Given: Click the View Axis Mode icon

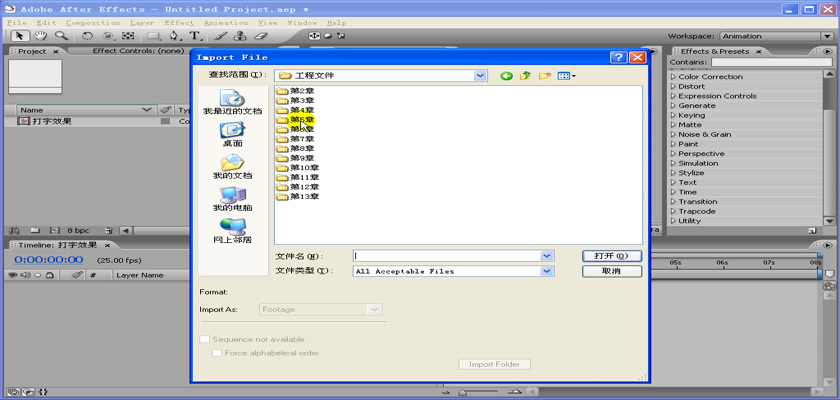Looking at the screenshot, I should 341,36.
